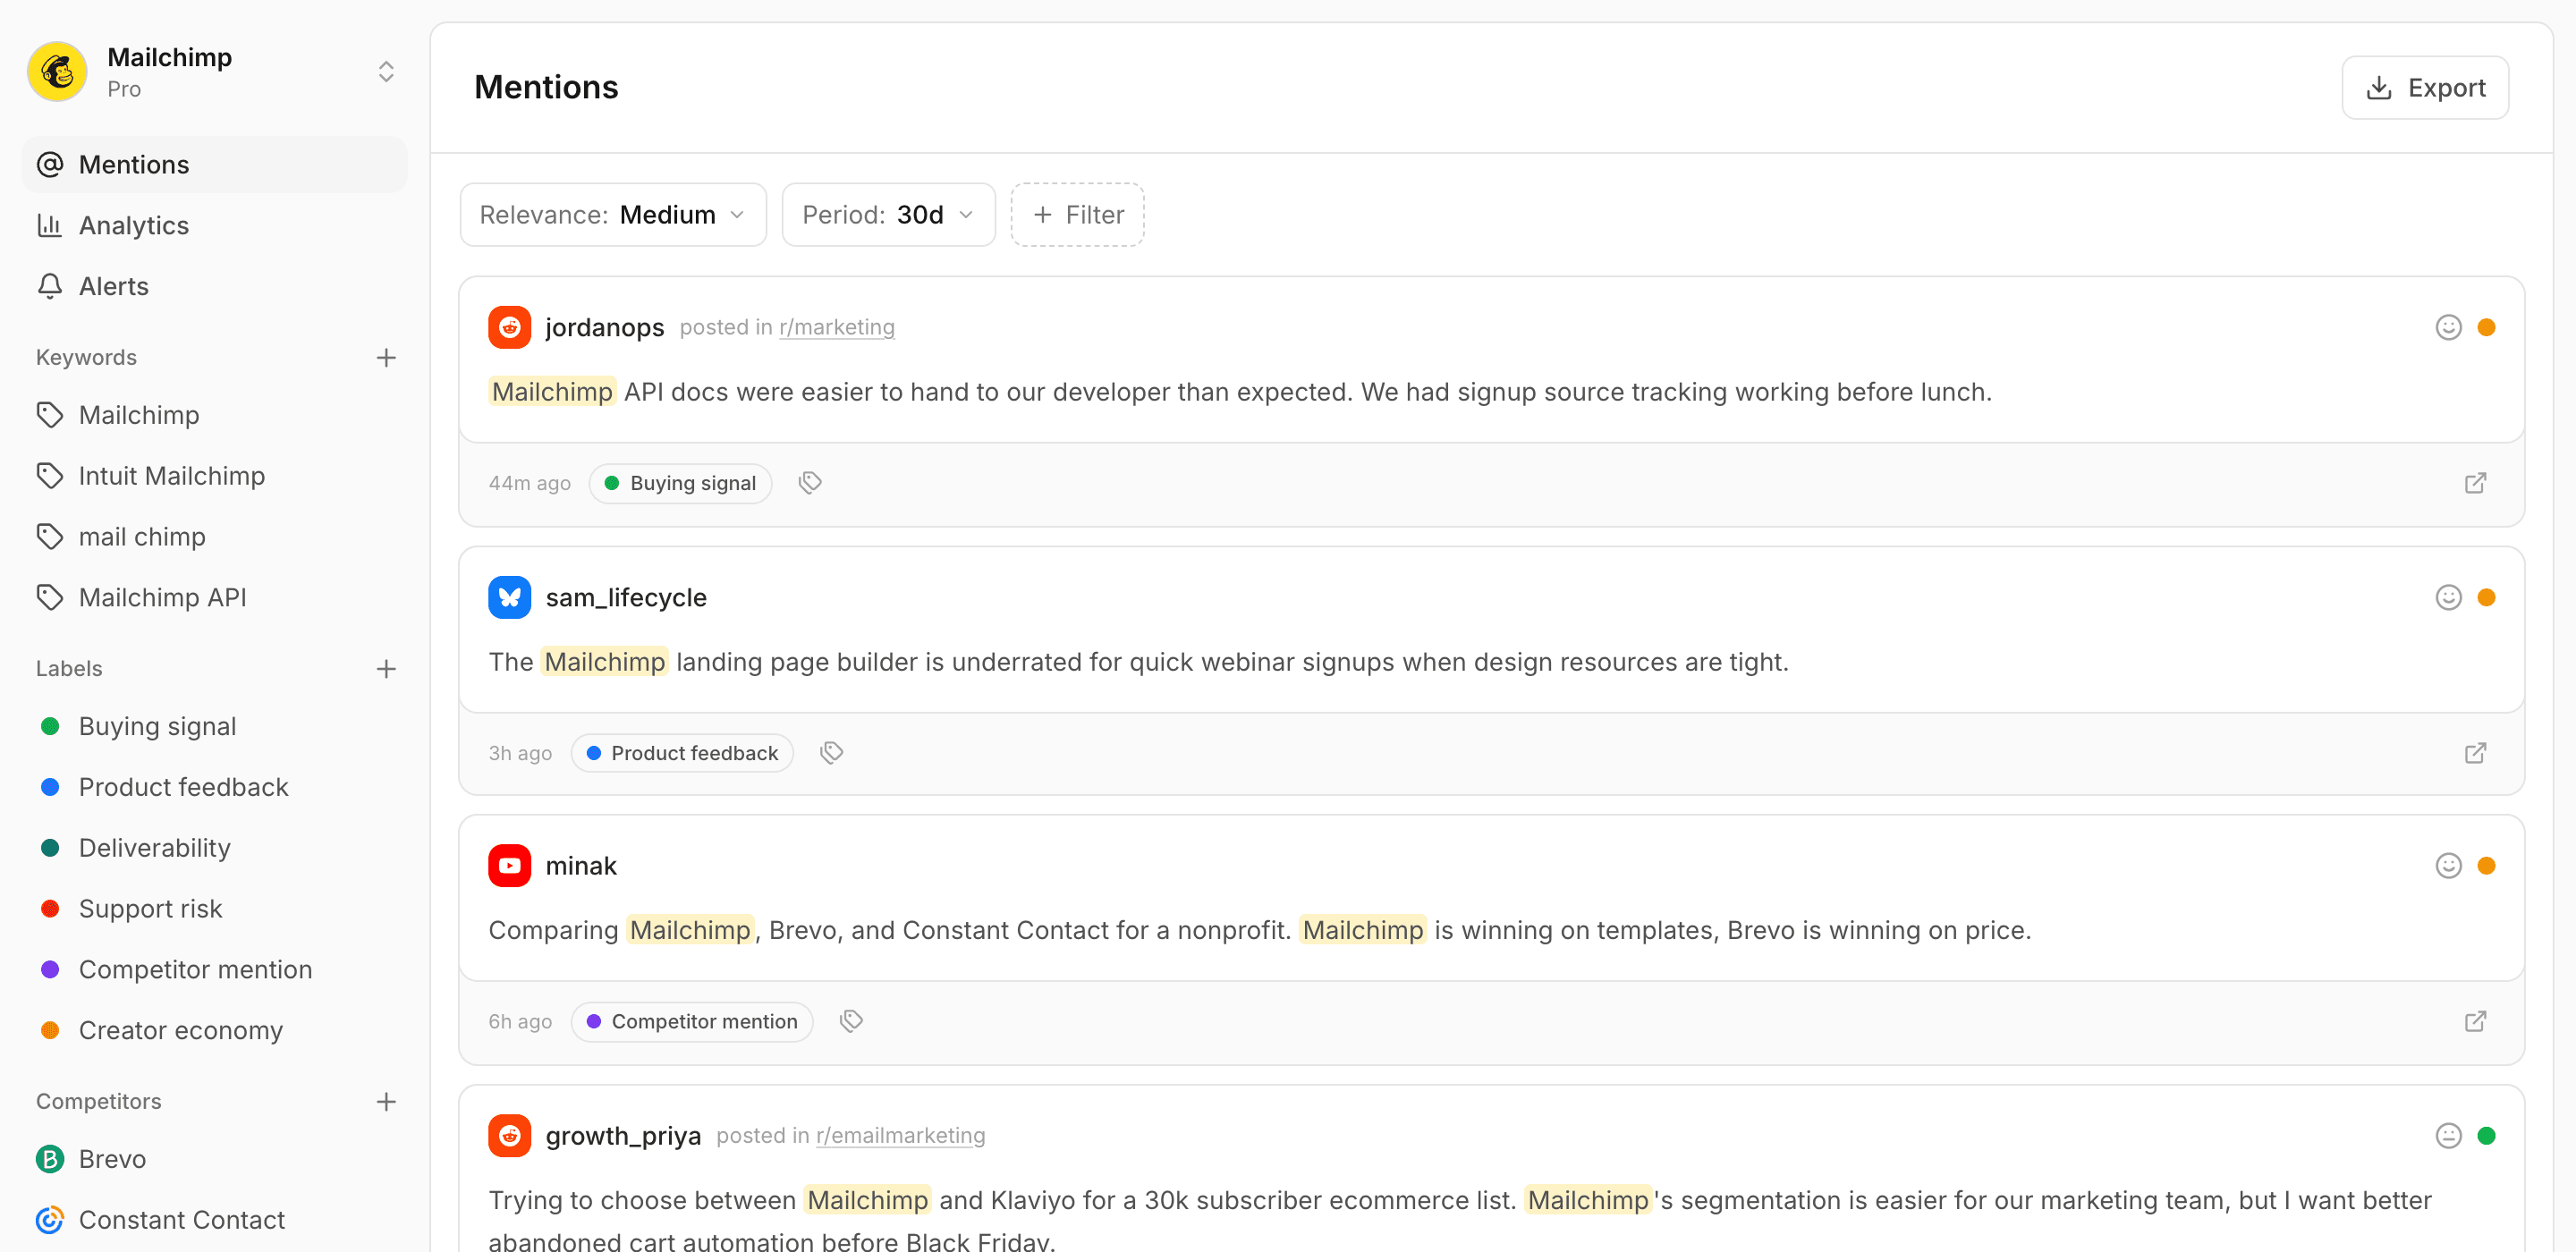Viewport: 2576px width, 1252px height.
Task: Add a new label with the plus icon
Action: point(386,669)
